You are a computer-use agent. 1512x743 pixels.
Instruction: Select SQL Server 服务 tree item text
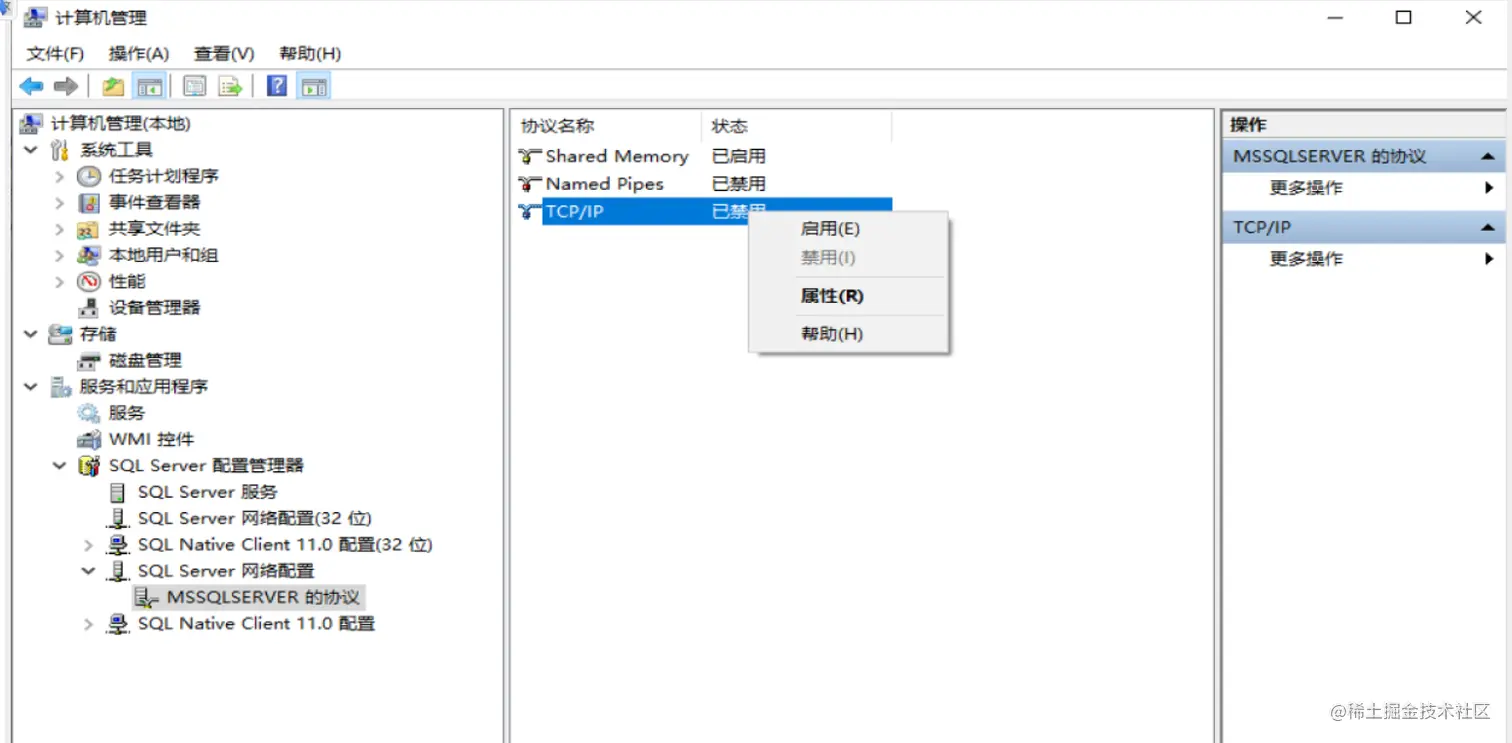pos(208,492)
